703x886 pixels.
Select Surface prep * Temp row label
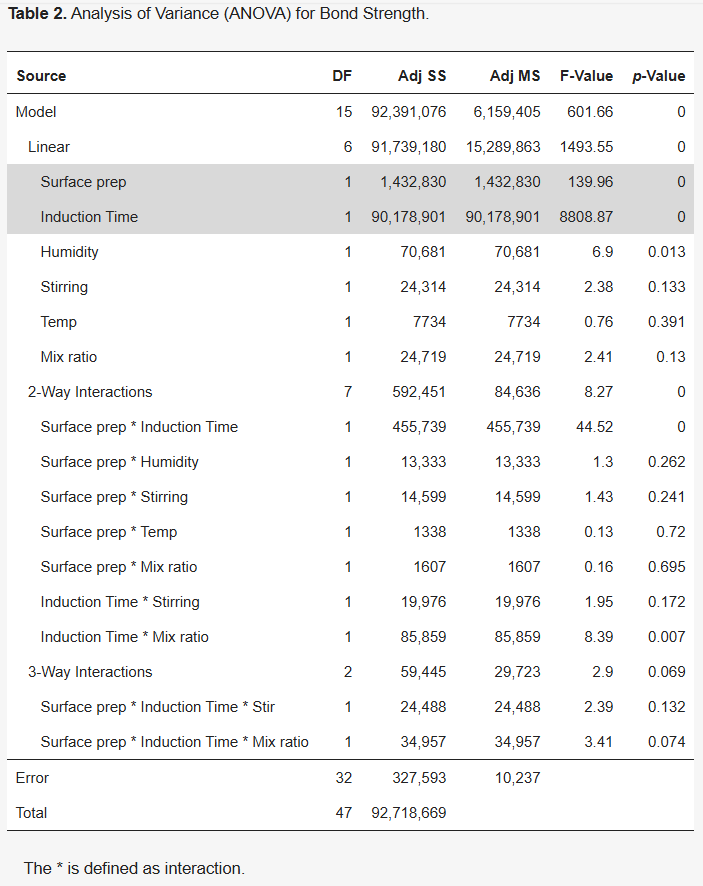109,532
